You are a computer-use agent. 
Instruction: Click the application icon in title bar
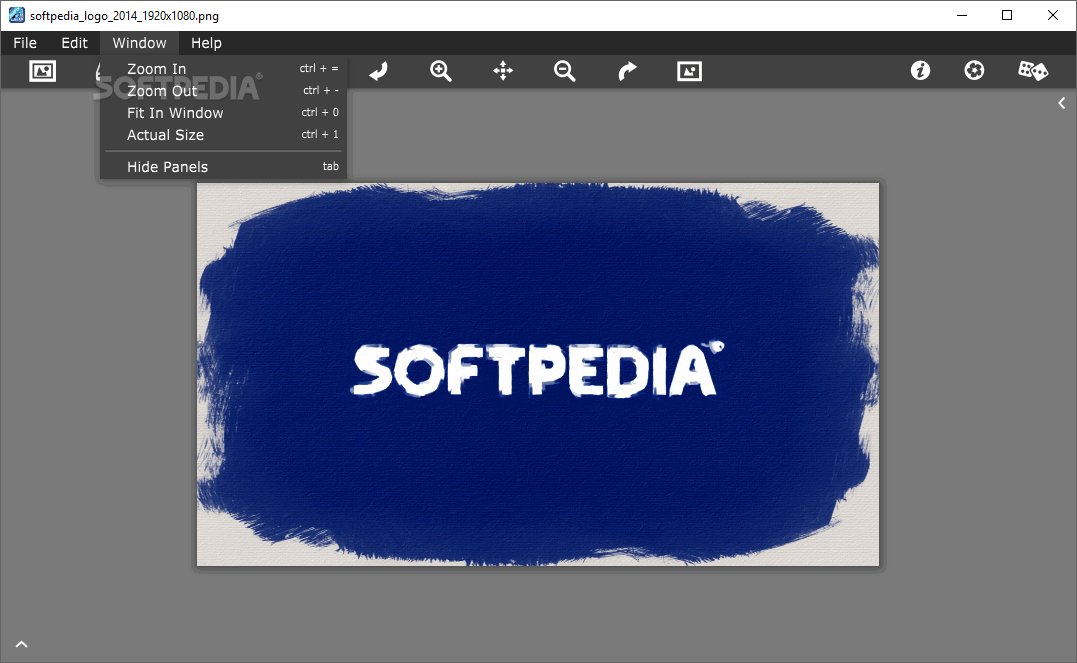16,15
